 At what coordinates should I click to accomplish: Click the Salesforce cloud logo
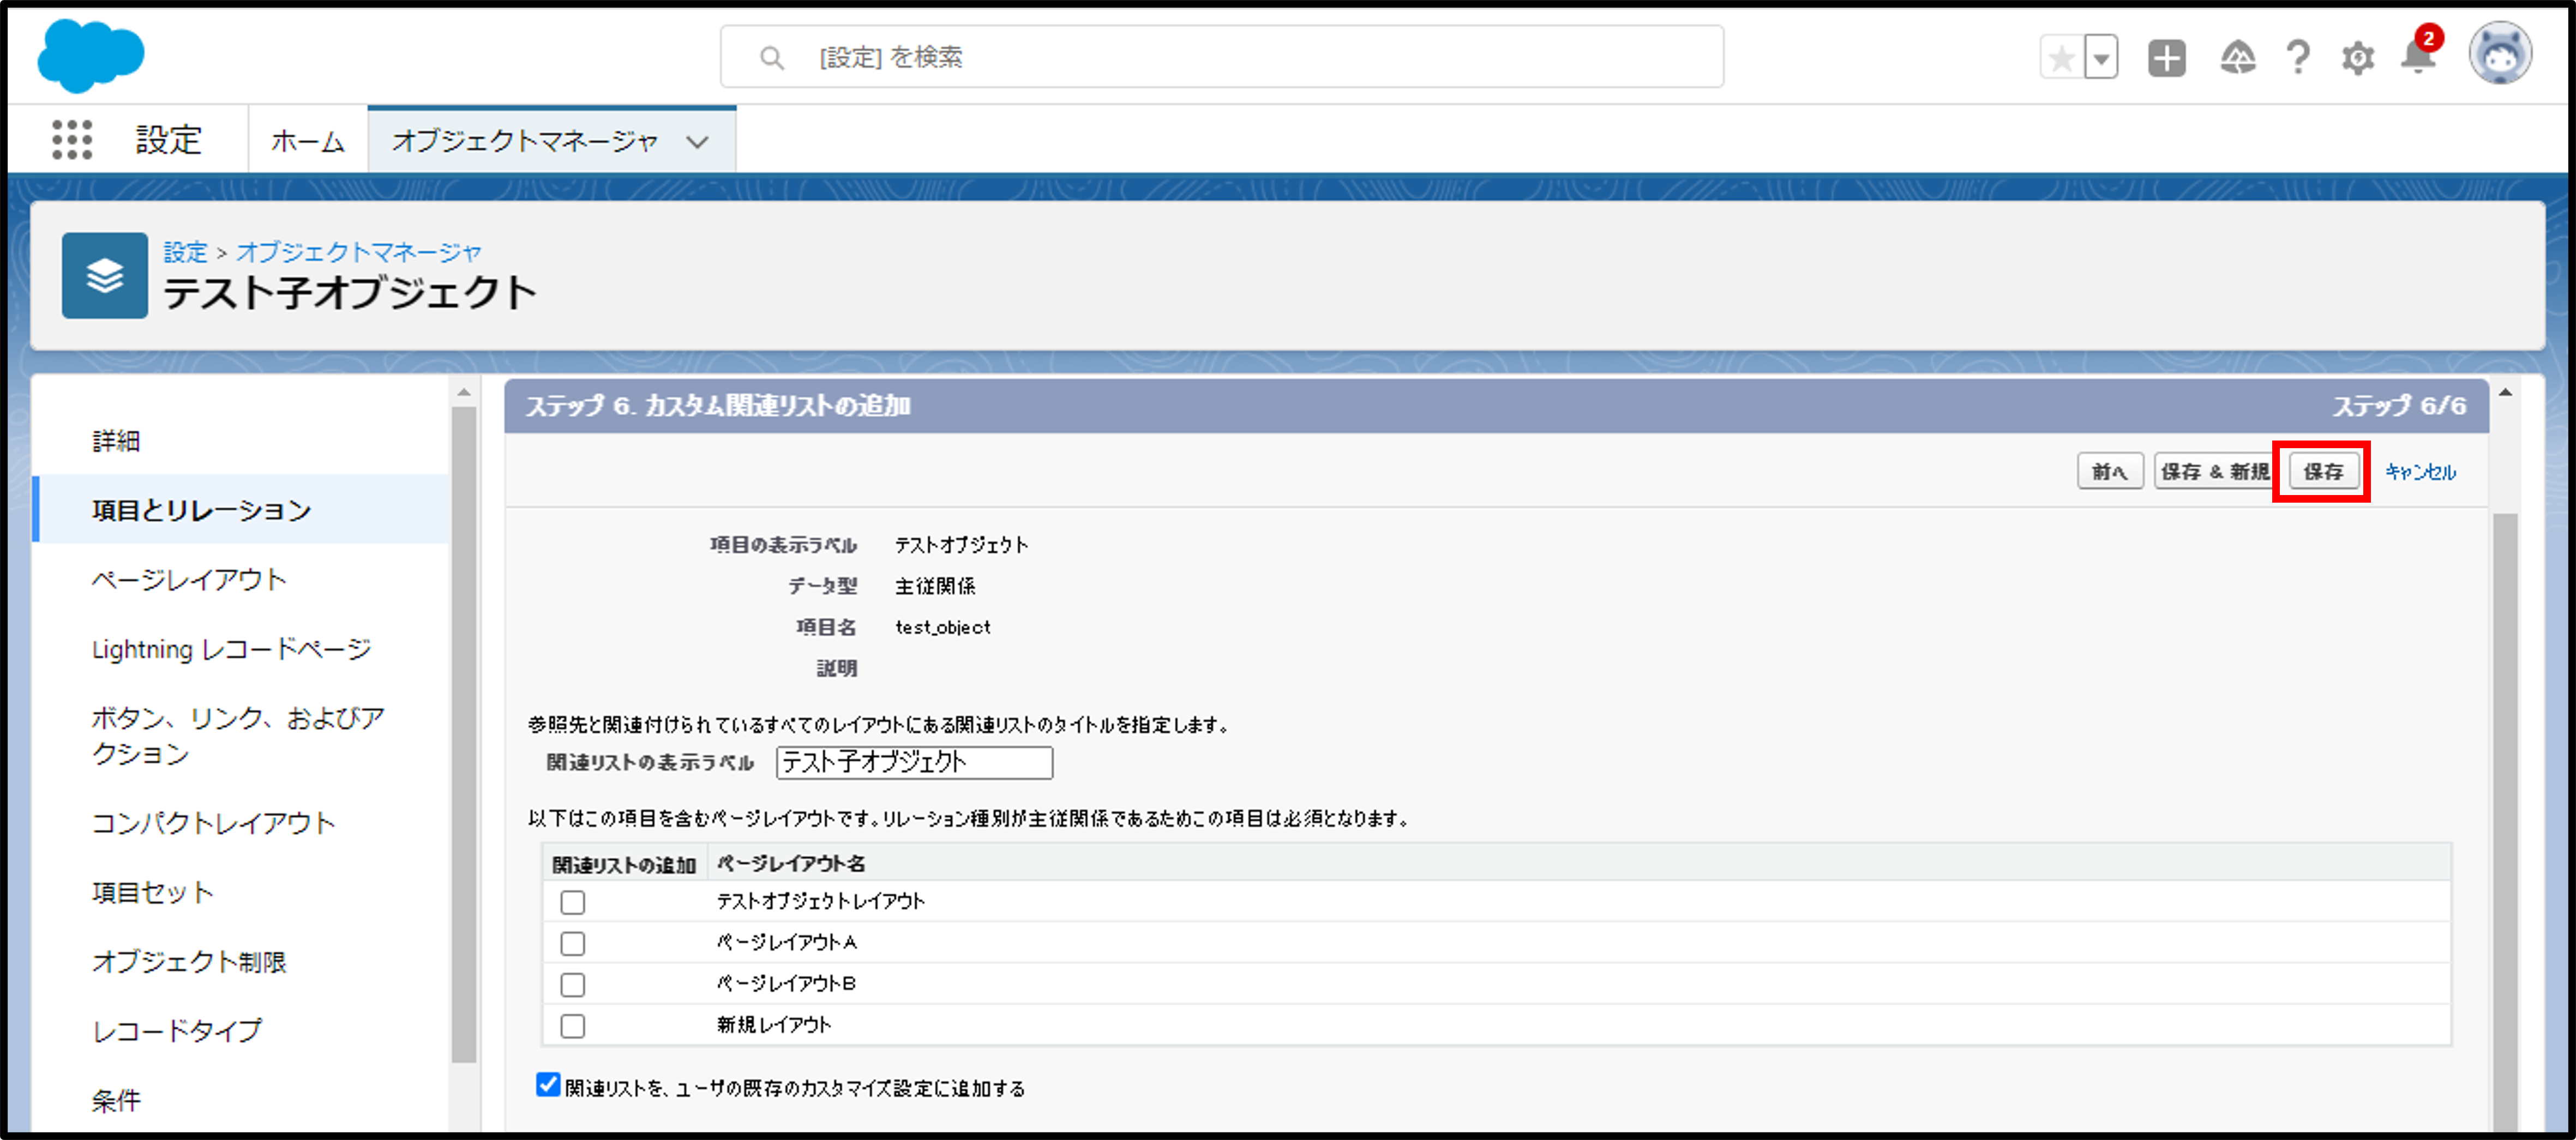(90, 56)
